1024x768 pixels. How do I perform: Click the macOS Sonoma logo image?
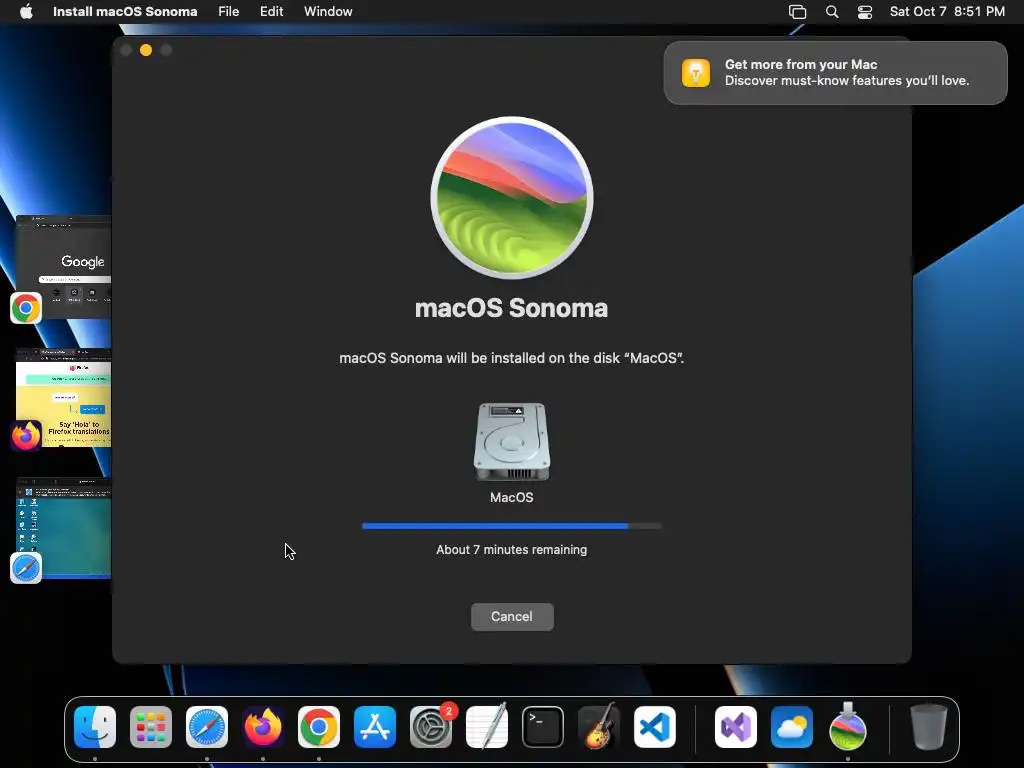[512, 198]
